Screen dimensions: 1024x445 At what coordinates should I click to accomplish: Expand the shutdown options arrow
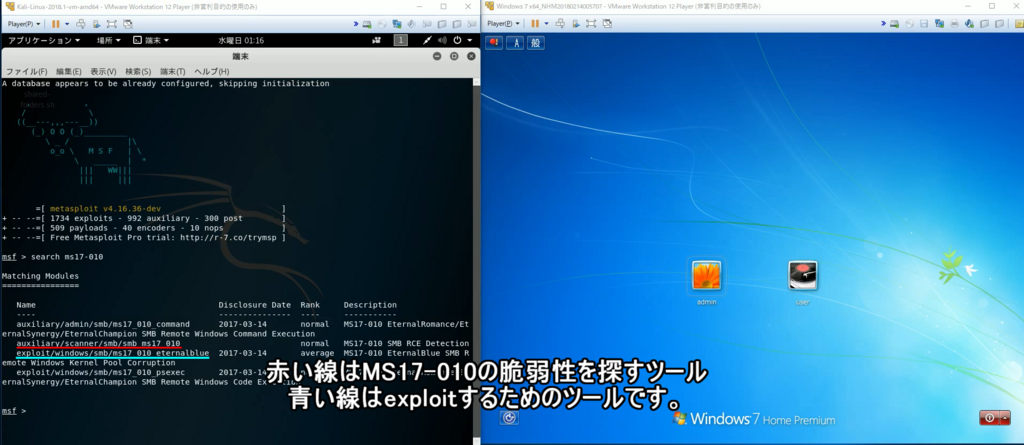[x=1005, y=418]
